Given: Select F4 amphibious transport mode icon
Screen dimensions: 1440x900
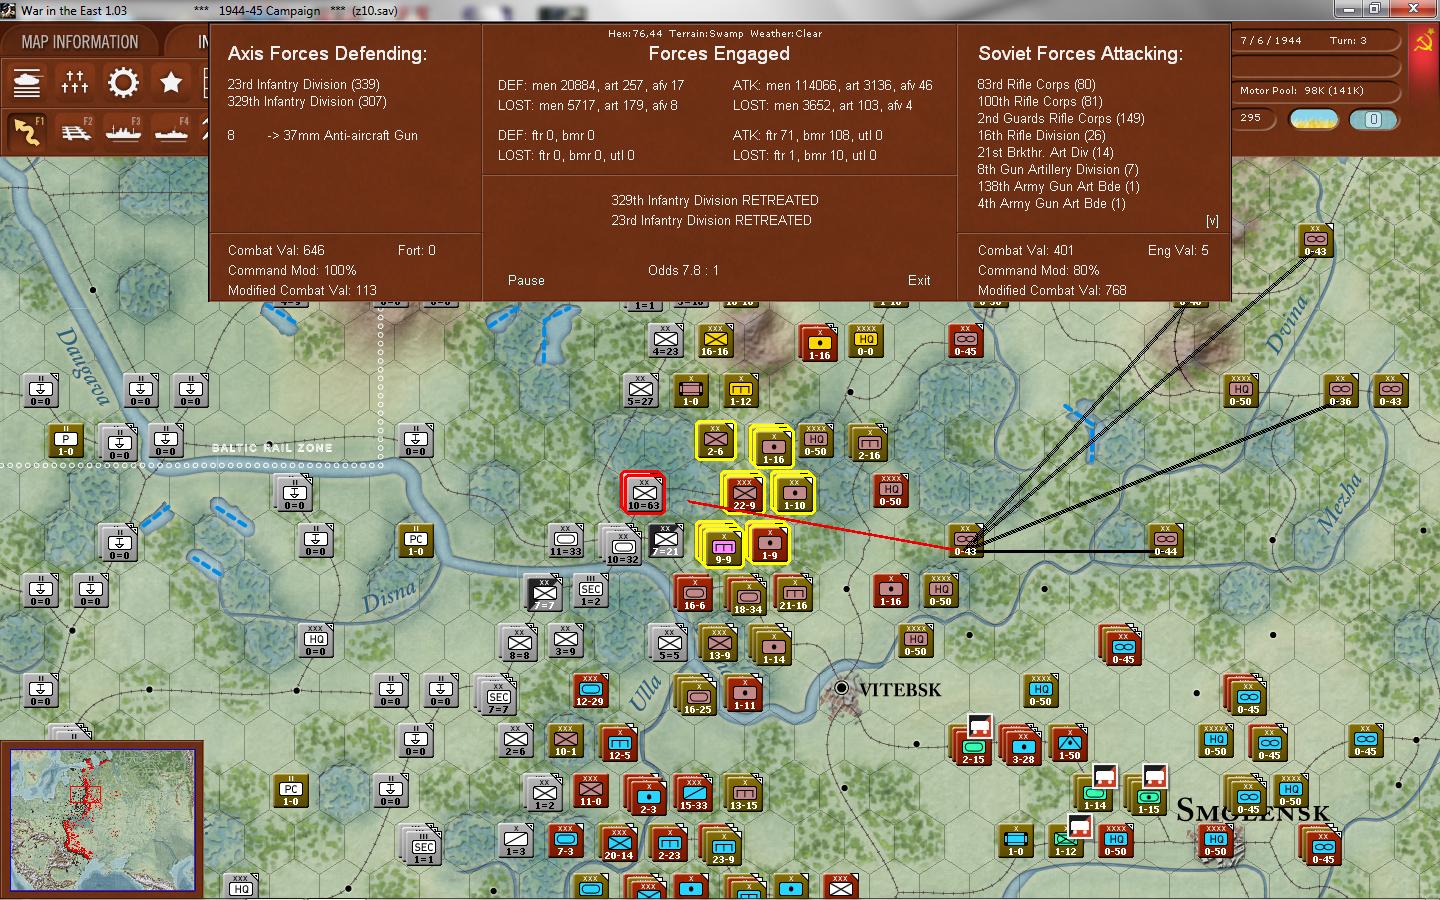Looking at the screenshot, I should 171,131.
